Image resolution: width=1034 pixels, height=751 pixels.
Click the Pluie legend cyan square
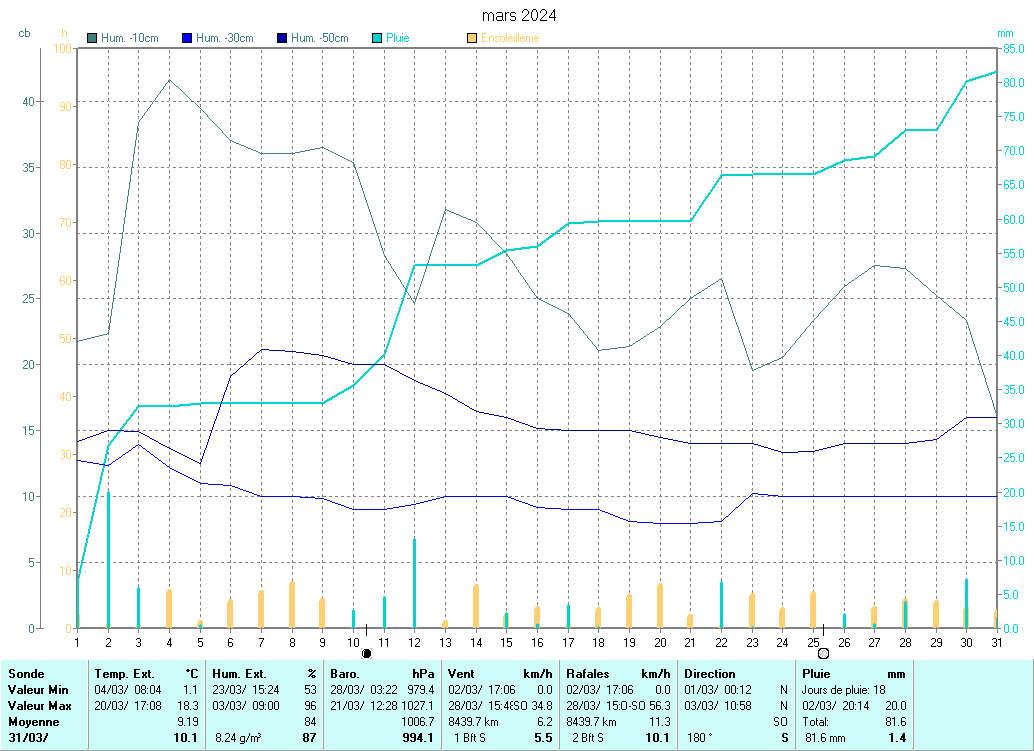tap(377, 38)
